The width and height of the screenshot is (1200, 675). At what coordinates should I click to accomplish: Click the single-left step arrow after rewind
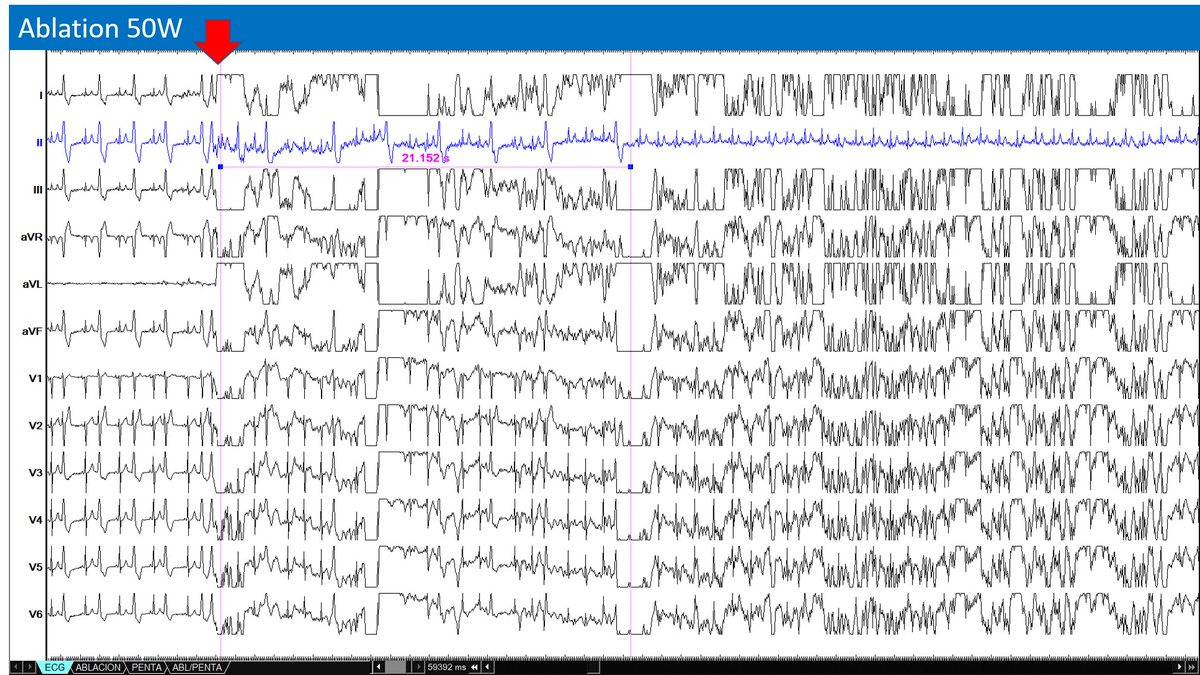point(487,667)
